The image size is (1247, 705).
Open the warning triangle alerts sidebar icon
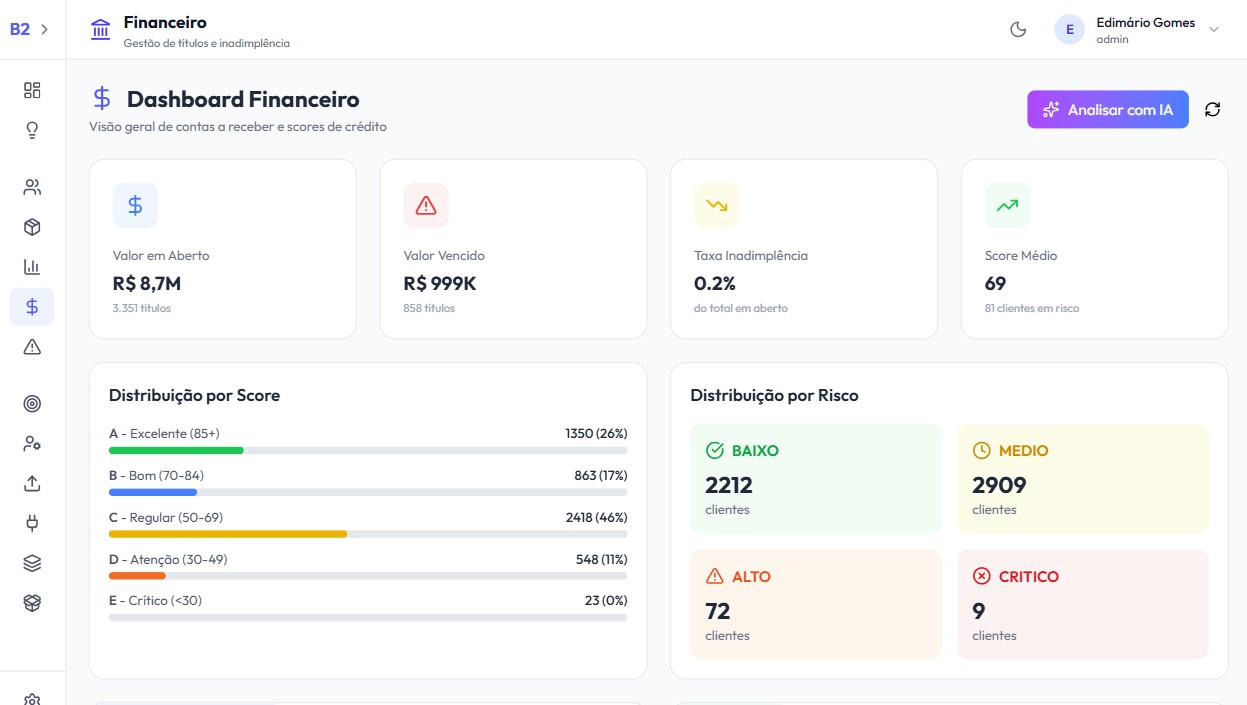(32, 347)
